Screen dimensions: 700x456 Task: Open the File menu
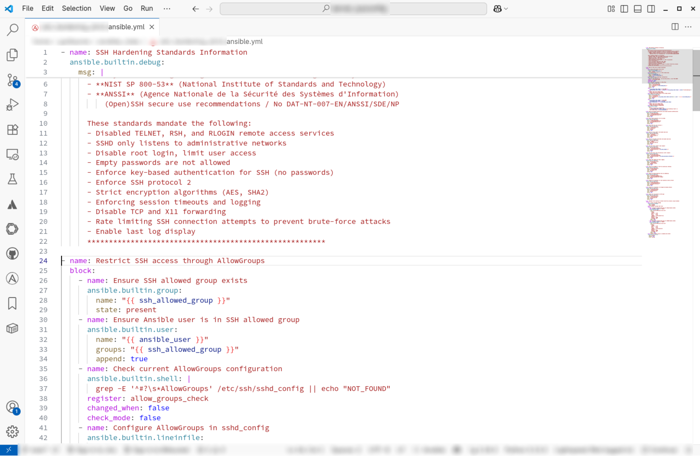[x=28, y=8]
